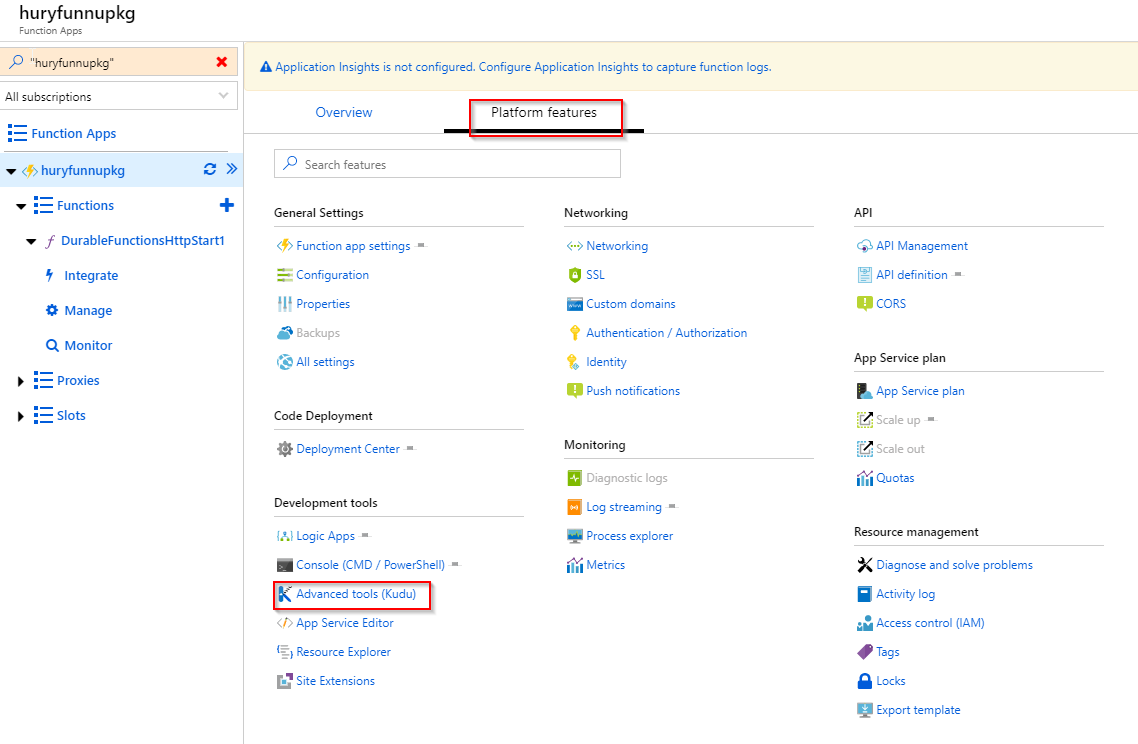
Task: Click the red X to clear the search
Action: click(222, 62)
